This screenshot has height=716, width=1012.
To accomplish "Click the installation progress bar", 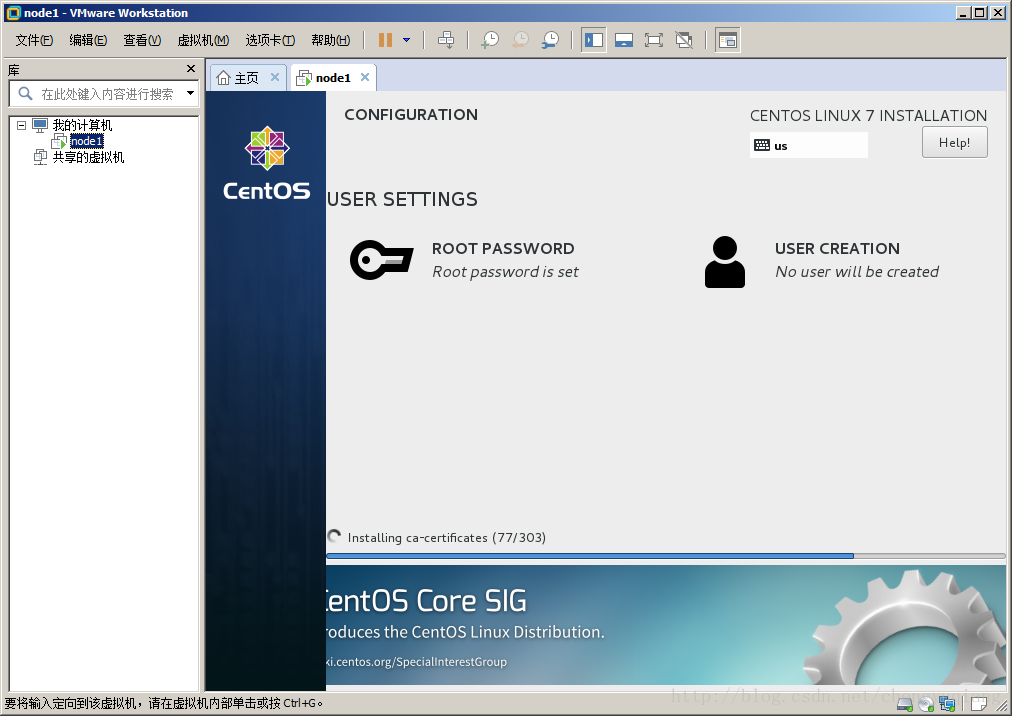I will (665, 556).
